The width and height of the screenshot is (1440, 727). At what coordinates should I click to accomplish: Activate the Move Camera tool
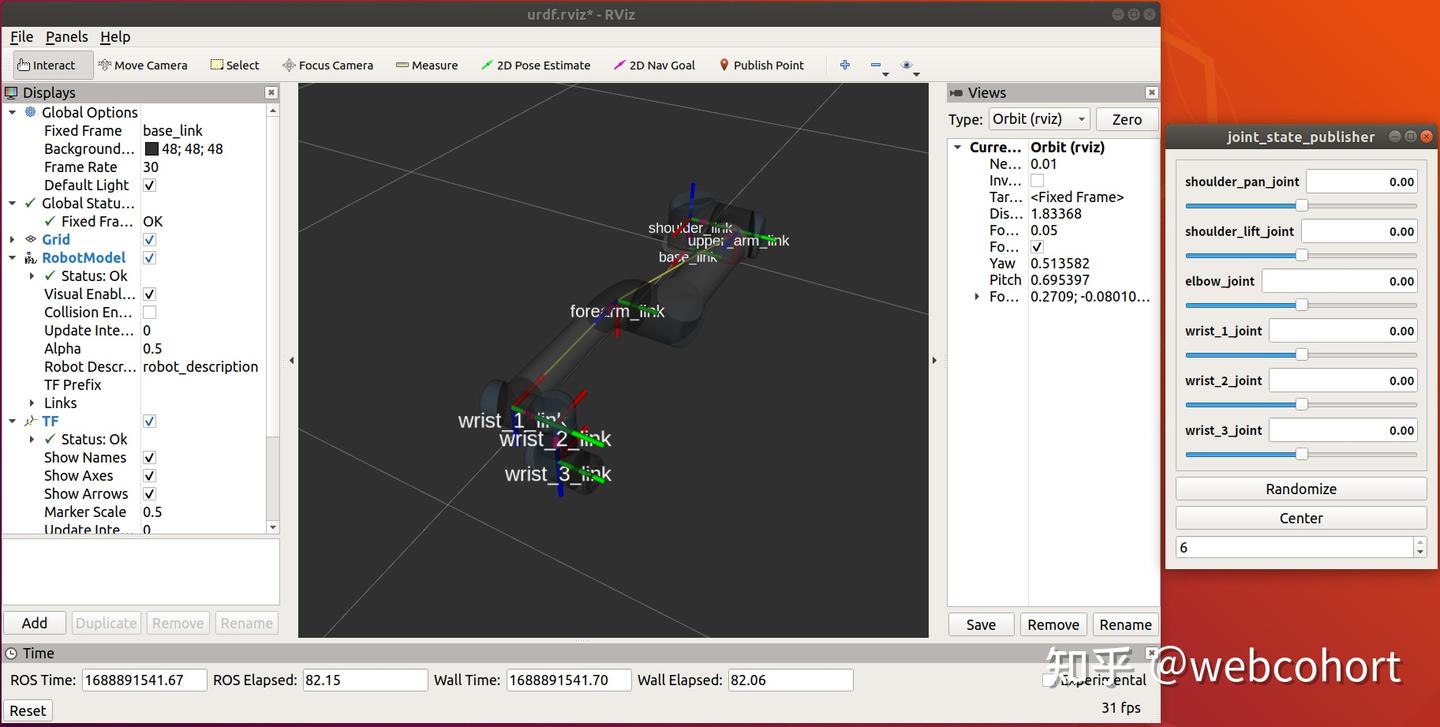point(143,65)
